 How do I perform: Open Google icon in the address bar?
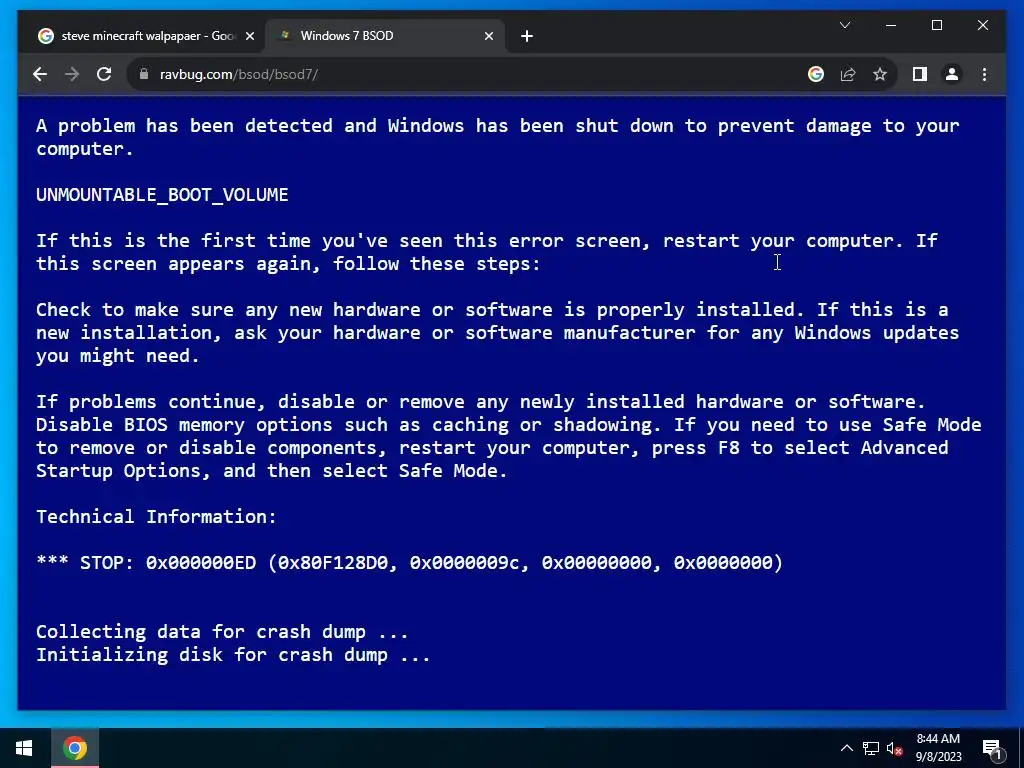click(x=816, y=74)
